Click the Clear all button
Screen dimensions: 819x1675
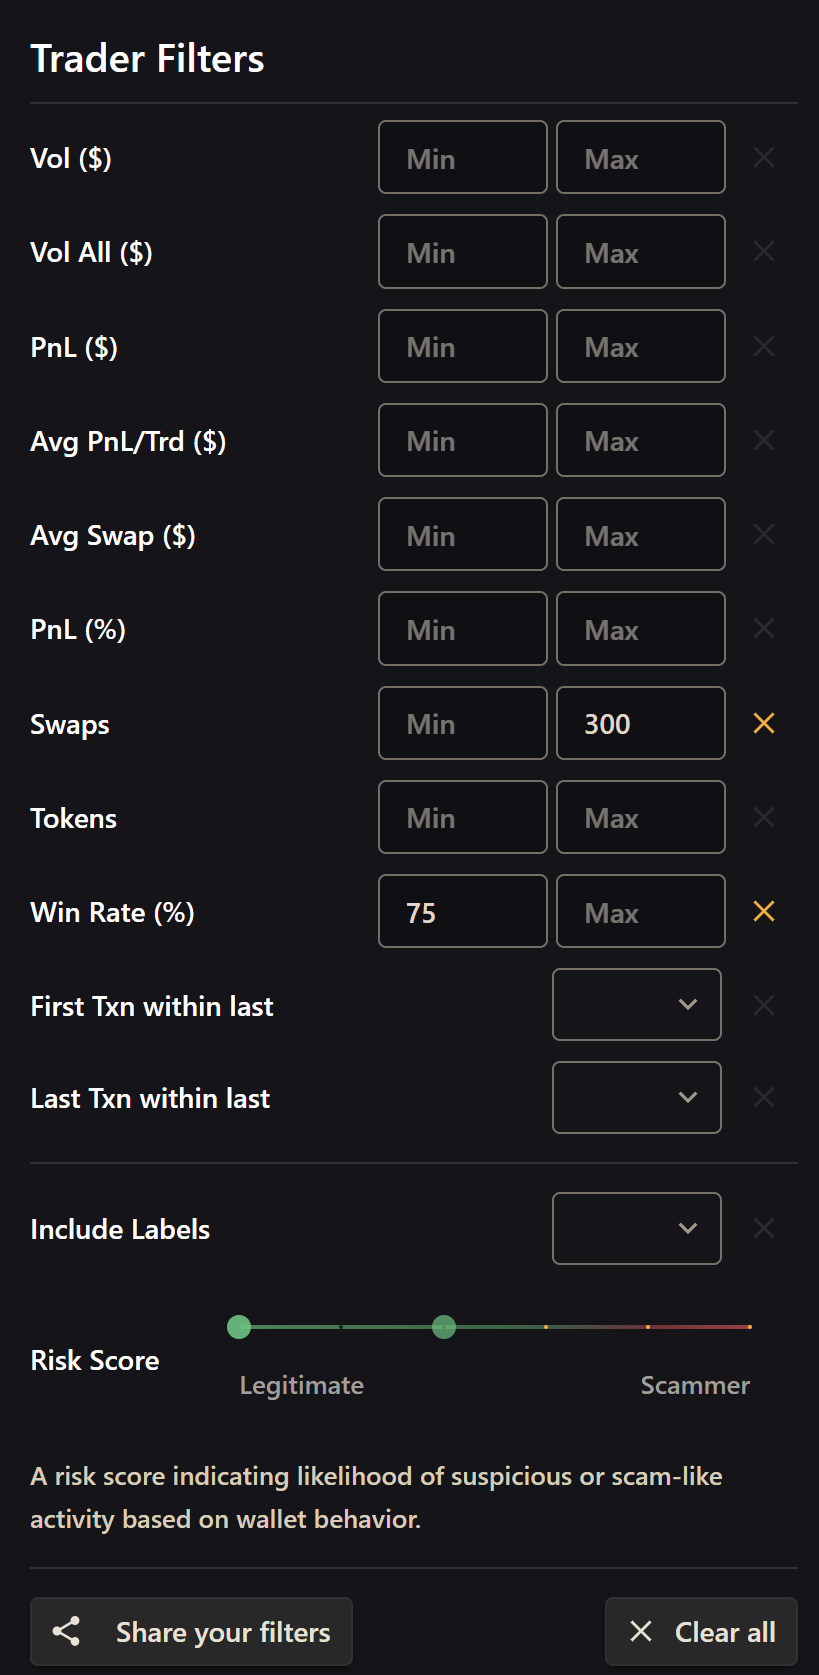tap(702, 1632)
